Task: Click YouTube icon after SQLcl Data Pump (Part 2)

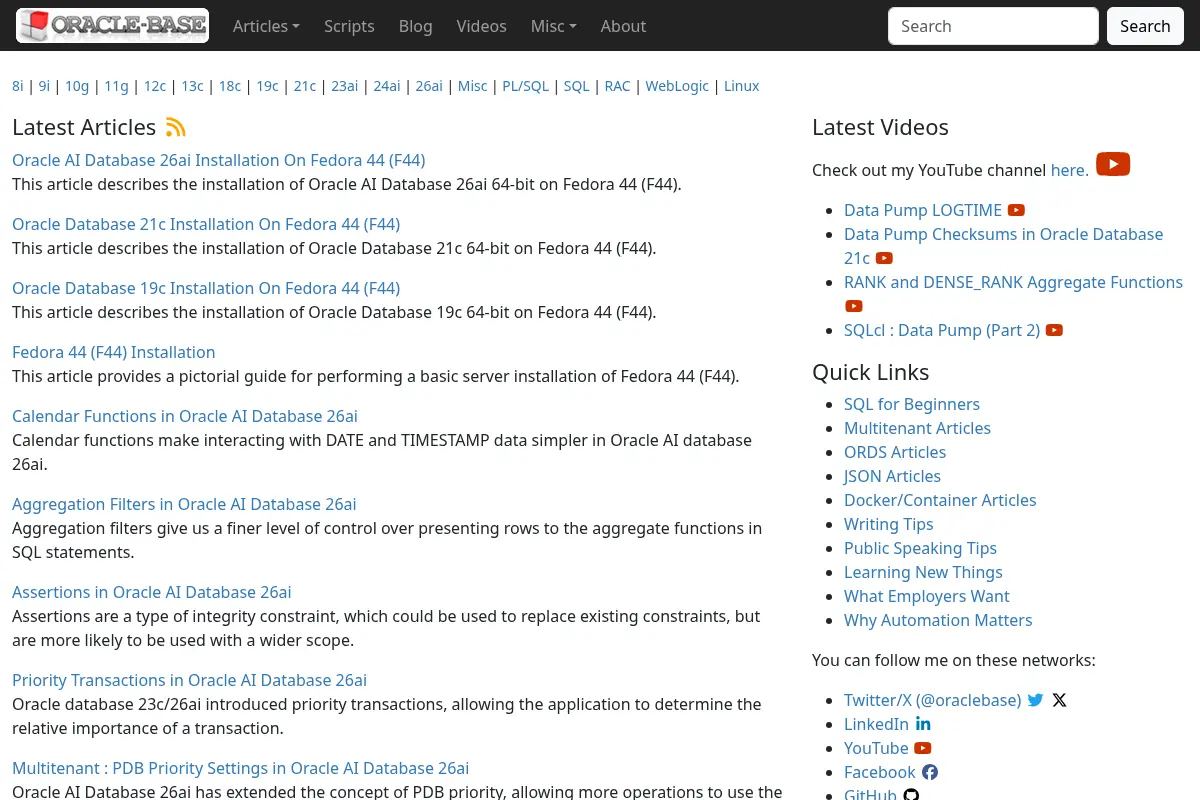Action: 1054,330
